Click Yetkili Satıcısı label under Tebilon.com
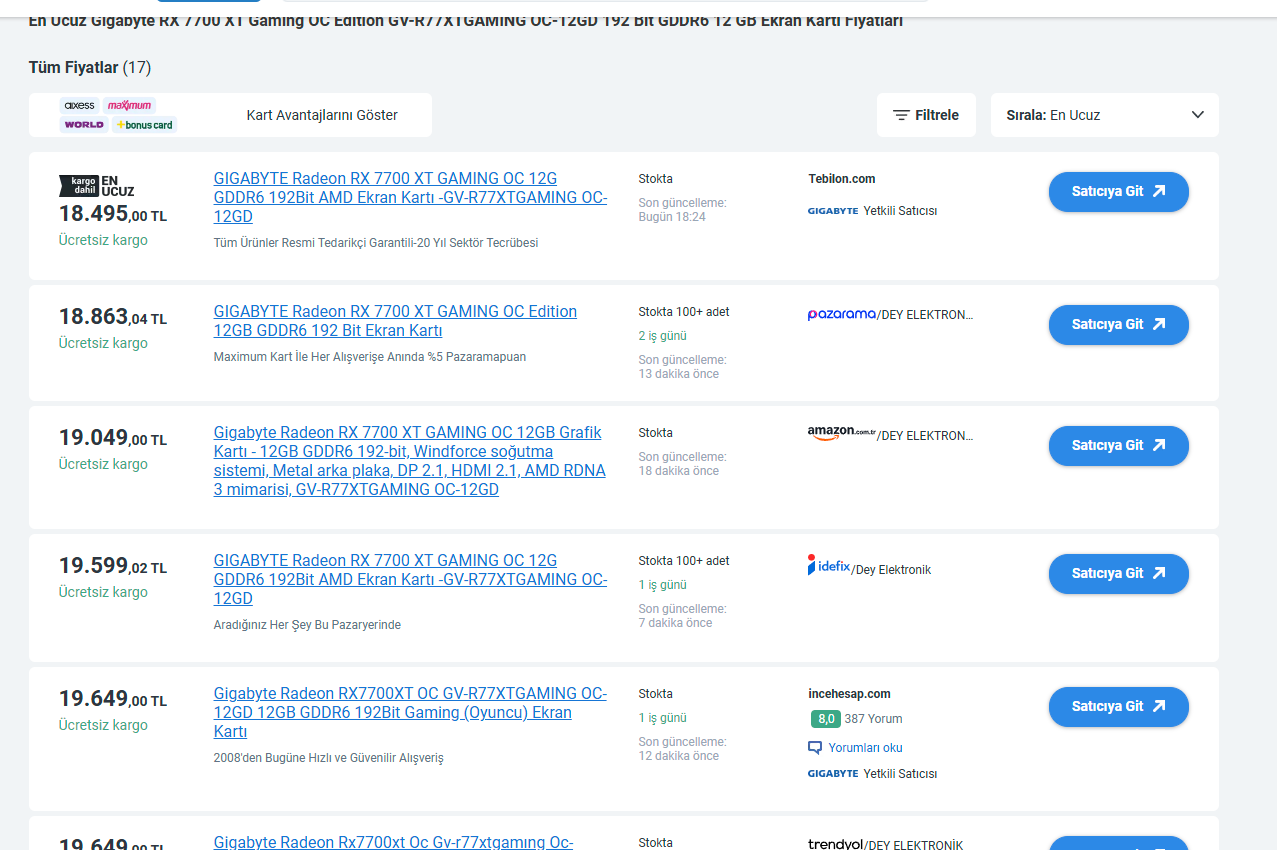Image resolution: width=1277 pixels, height=850 pixels. pos(900,211)
